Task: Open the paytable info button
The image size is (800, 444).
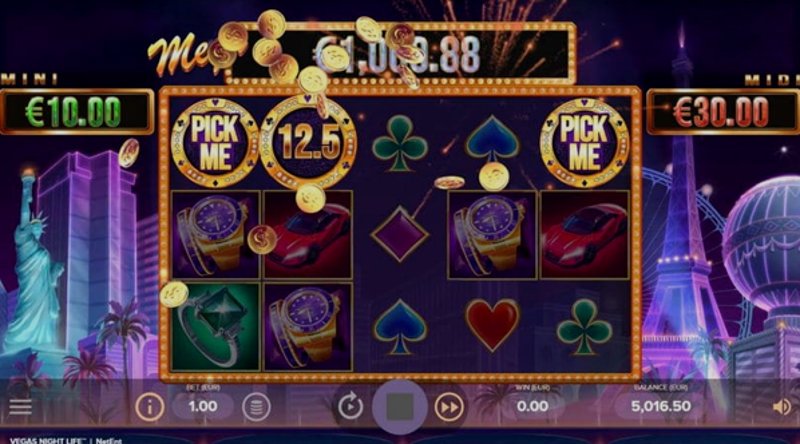Action: coord(149,407)
